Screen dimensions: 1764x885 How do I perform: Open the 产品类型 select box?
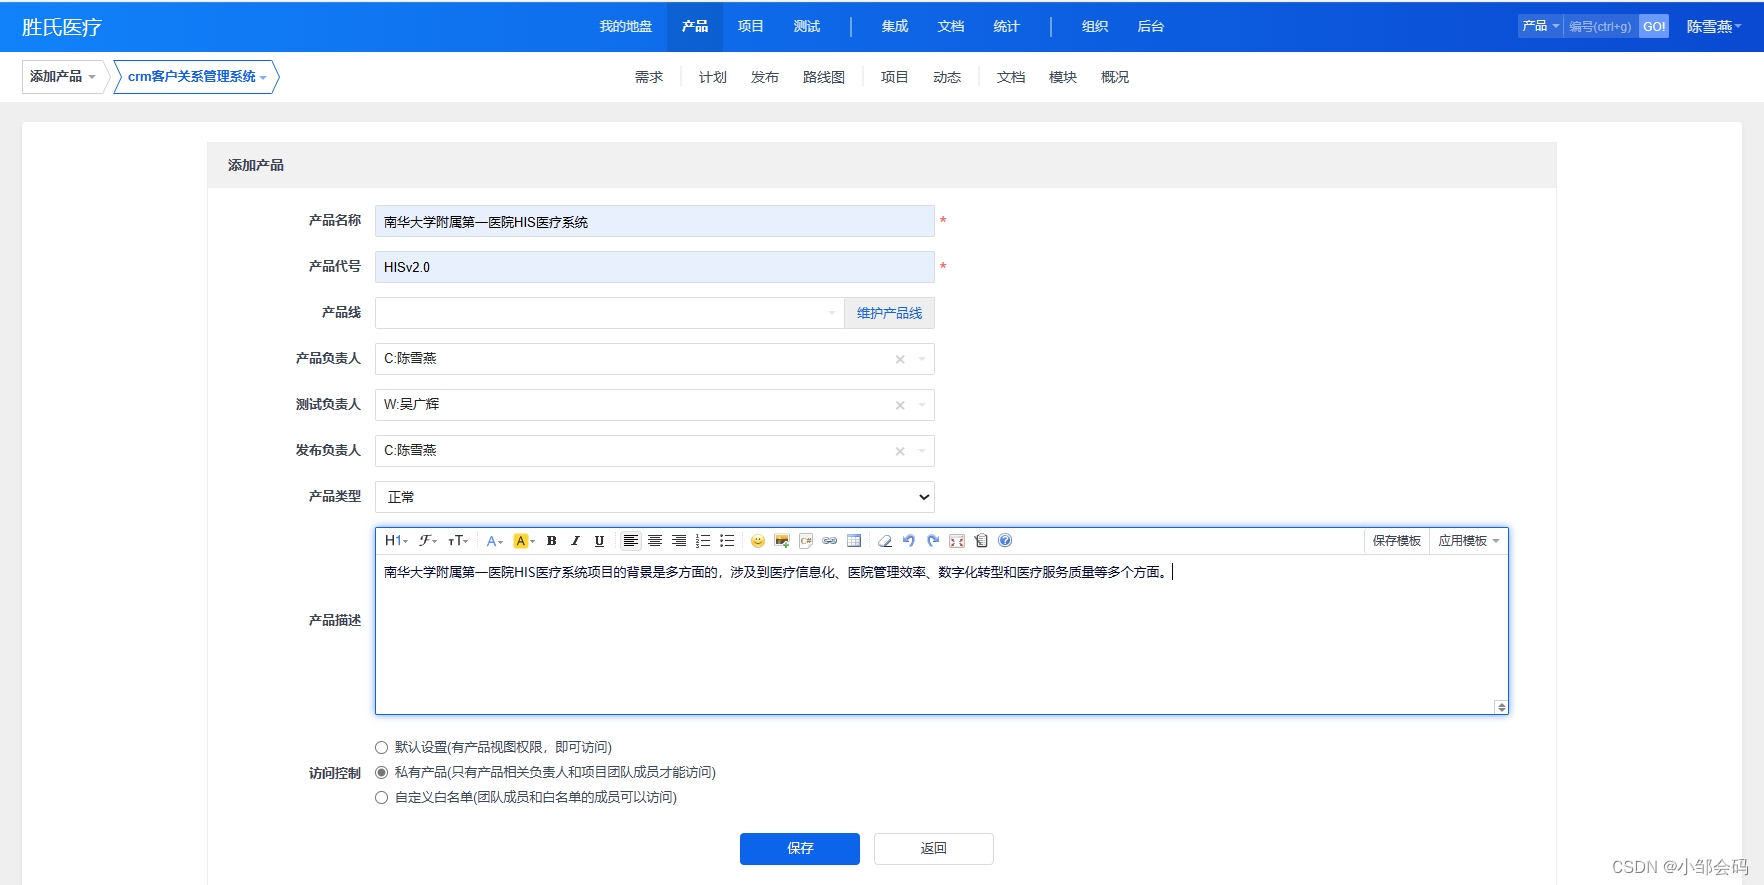click(x=655, y=497)
